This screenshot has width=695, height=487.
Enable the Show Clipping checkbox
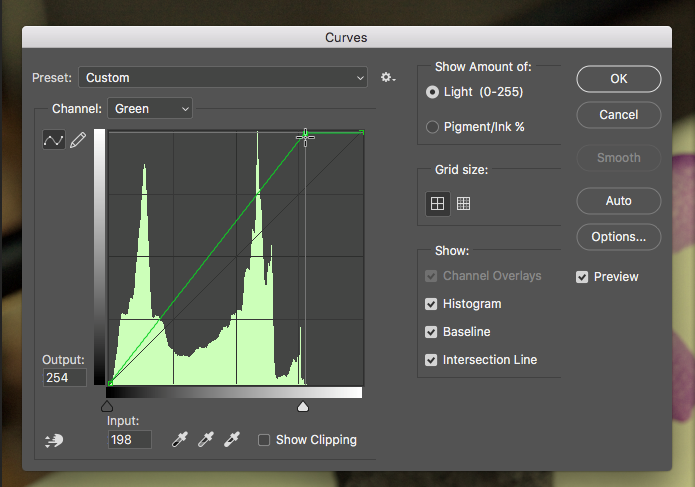pos(264,440)
